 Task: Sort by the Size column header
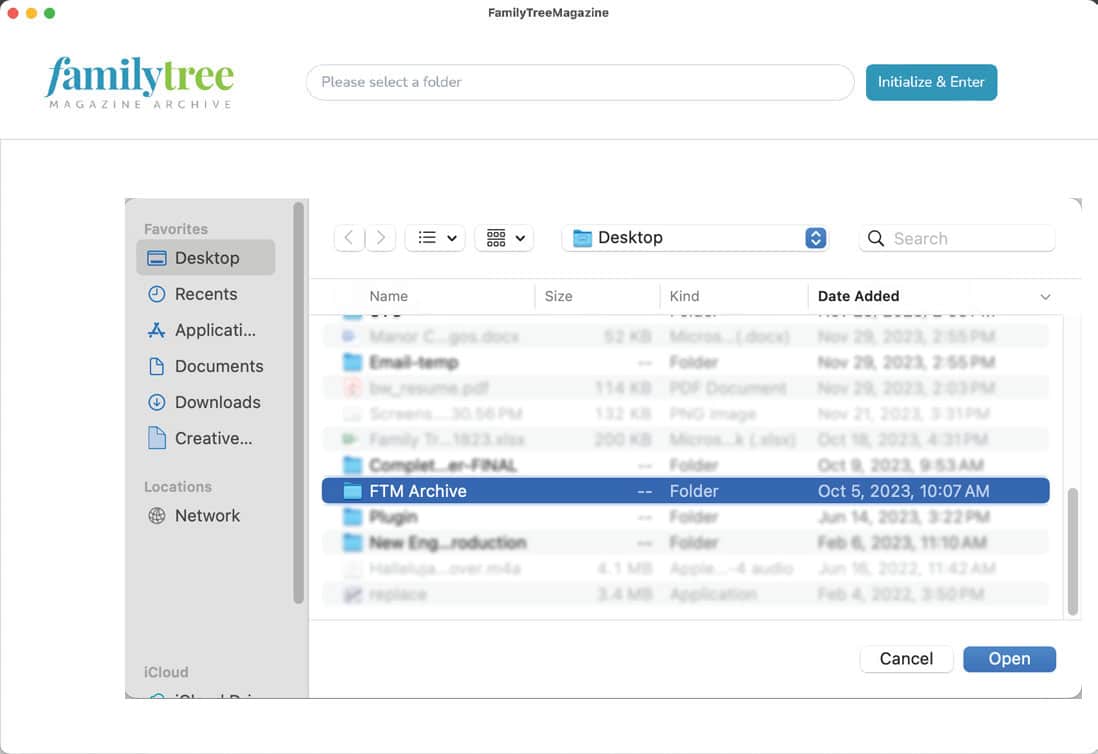point(558,296)
